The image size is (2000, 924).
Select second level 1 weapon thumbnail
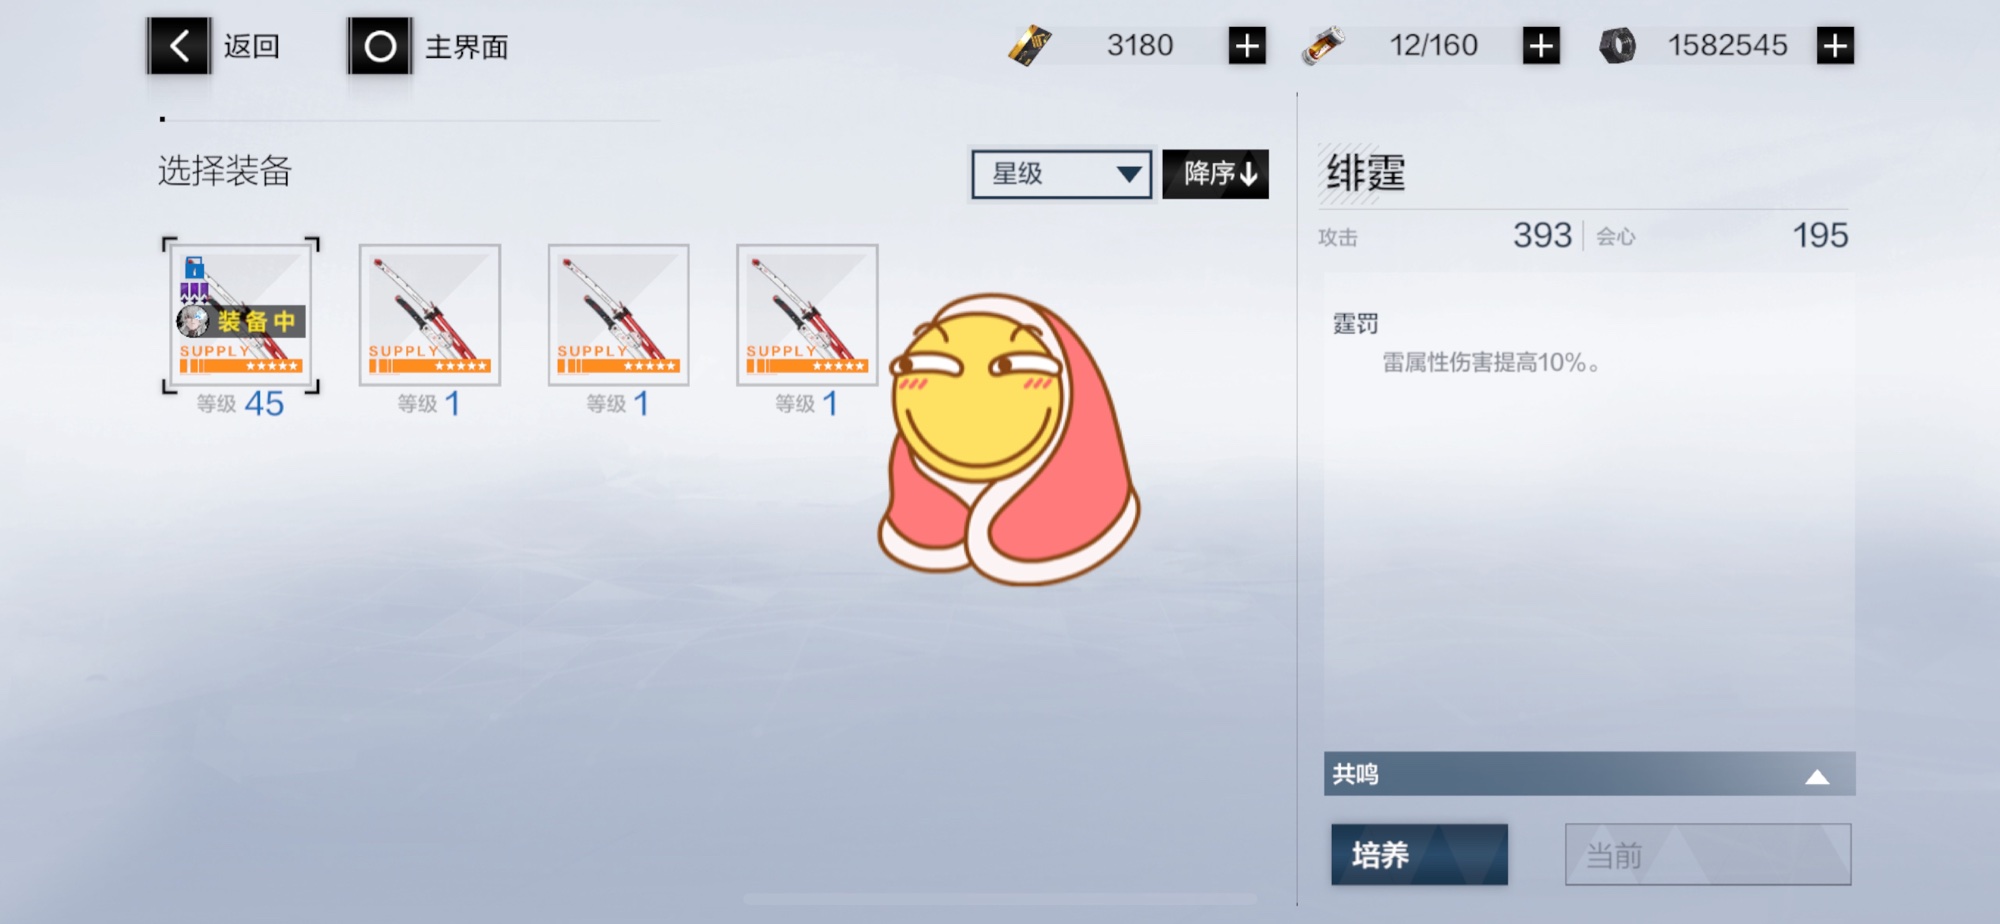click(618, 315)
